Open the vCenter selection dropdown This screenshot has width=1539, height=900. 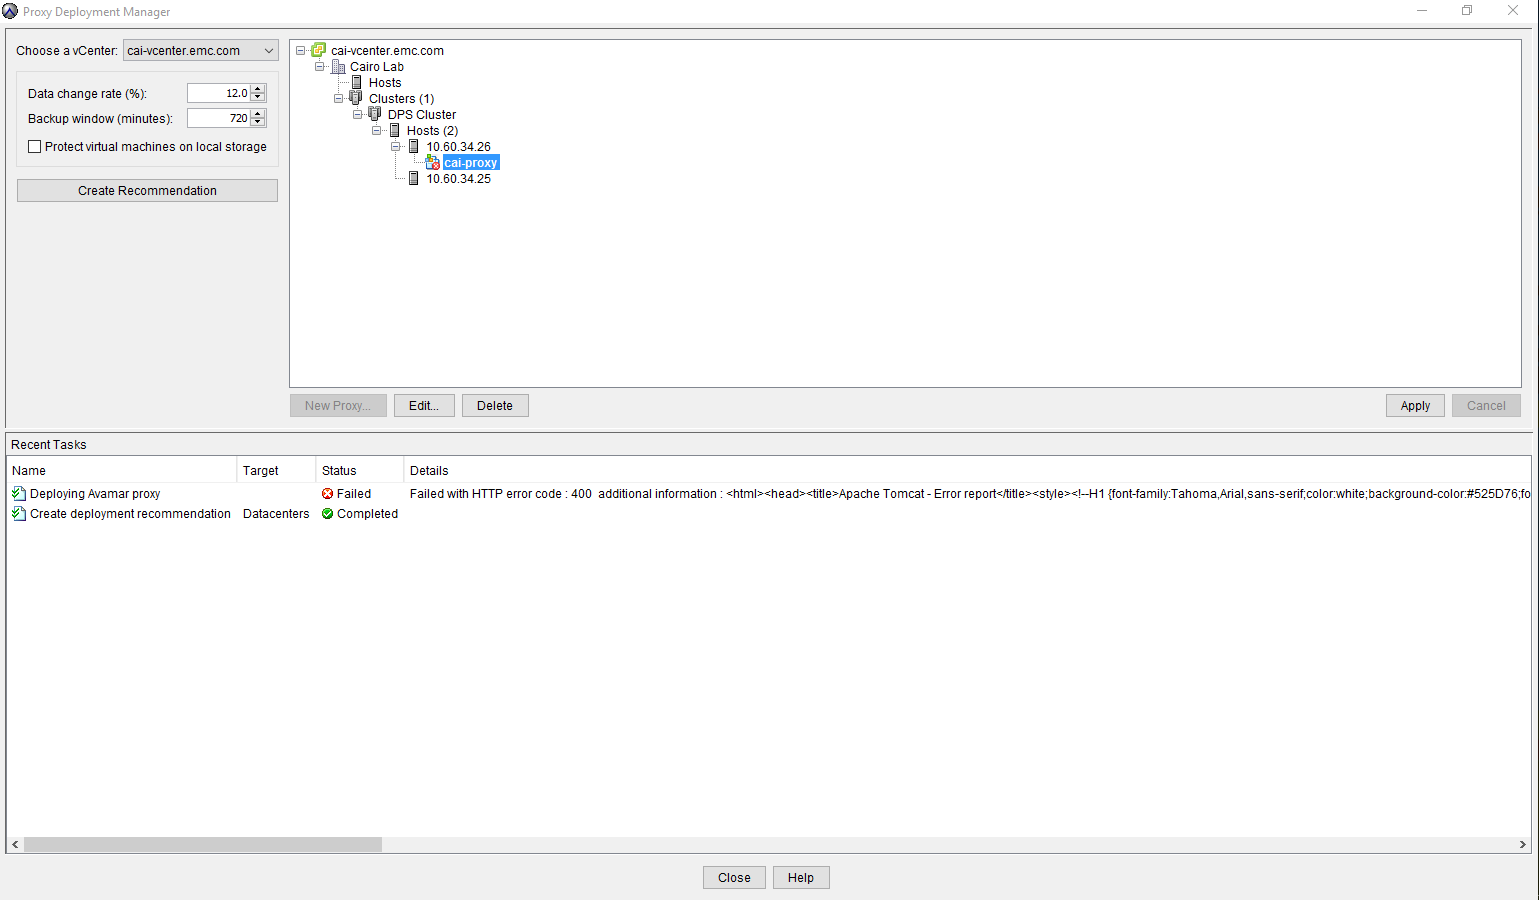(268, 50)
